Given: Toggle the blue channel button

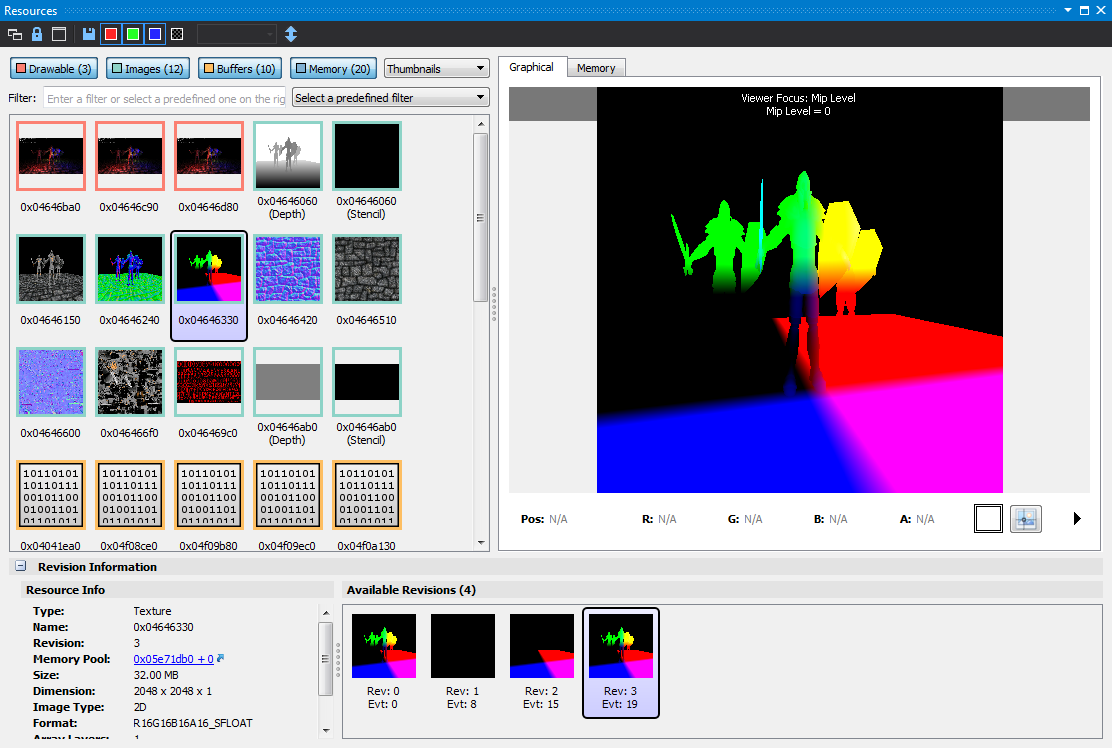Looking at the screenshot, I should 155,34.
